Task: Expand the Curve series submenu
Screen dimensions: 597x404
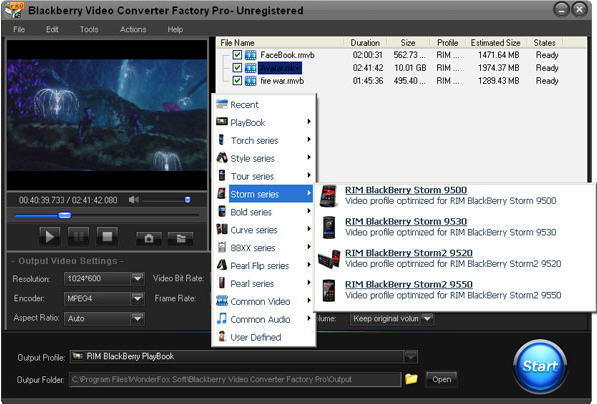Action: 264,230
